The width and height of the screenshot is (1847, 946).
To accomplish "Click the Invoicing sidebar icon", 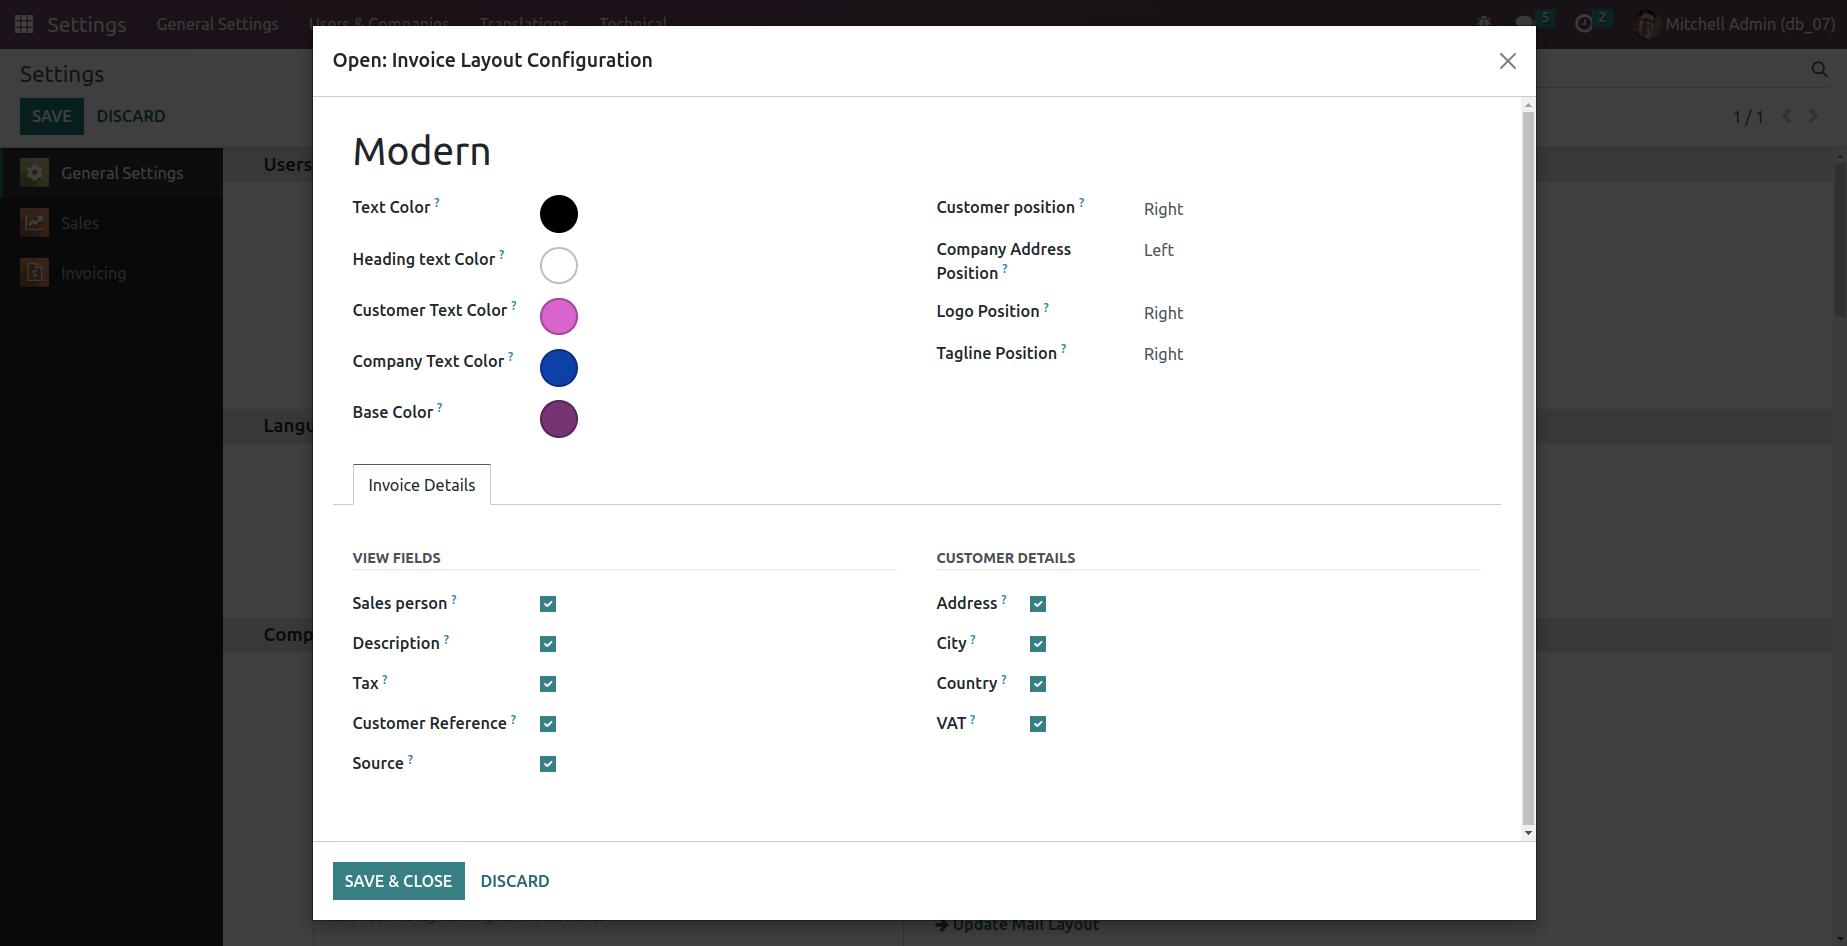I will (35, 273).
